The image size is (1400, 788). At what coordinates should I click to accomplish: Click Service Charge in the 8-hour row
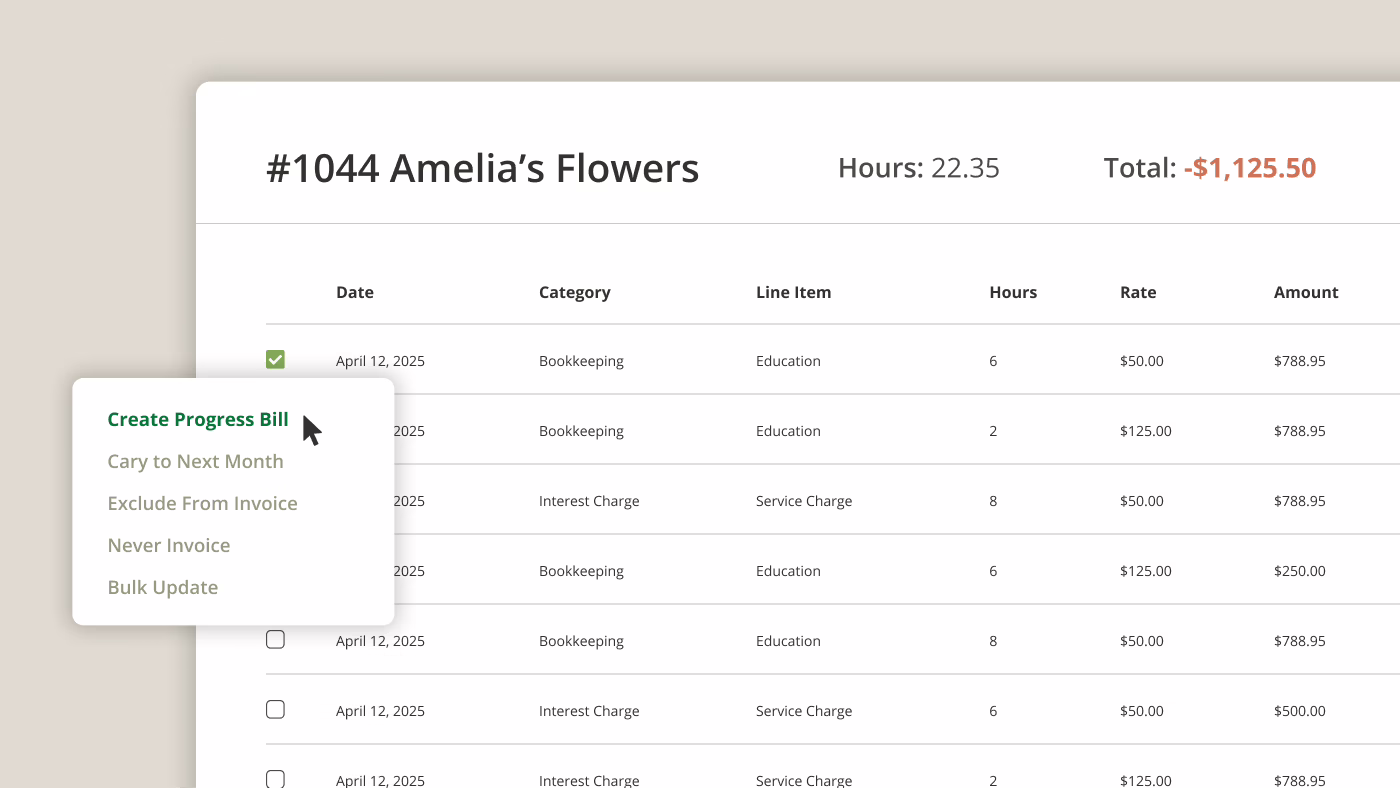pos(804,501)
